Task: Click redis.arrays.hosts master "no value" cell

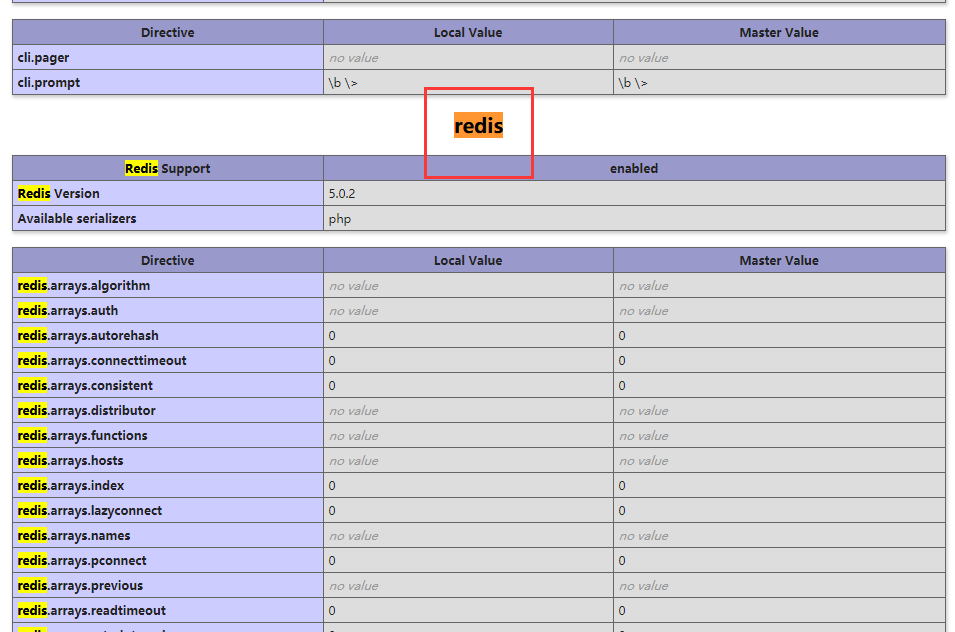Action: point(779,460)
